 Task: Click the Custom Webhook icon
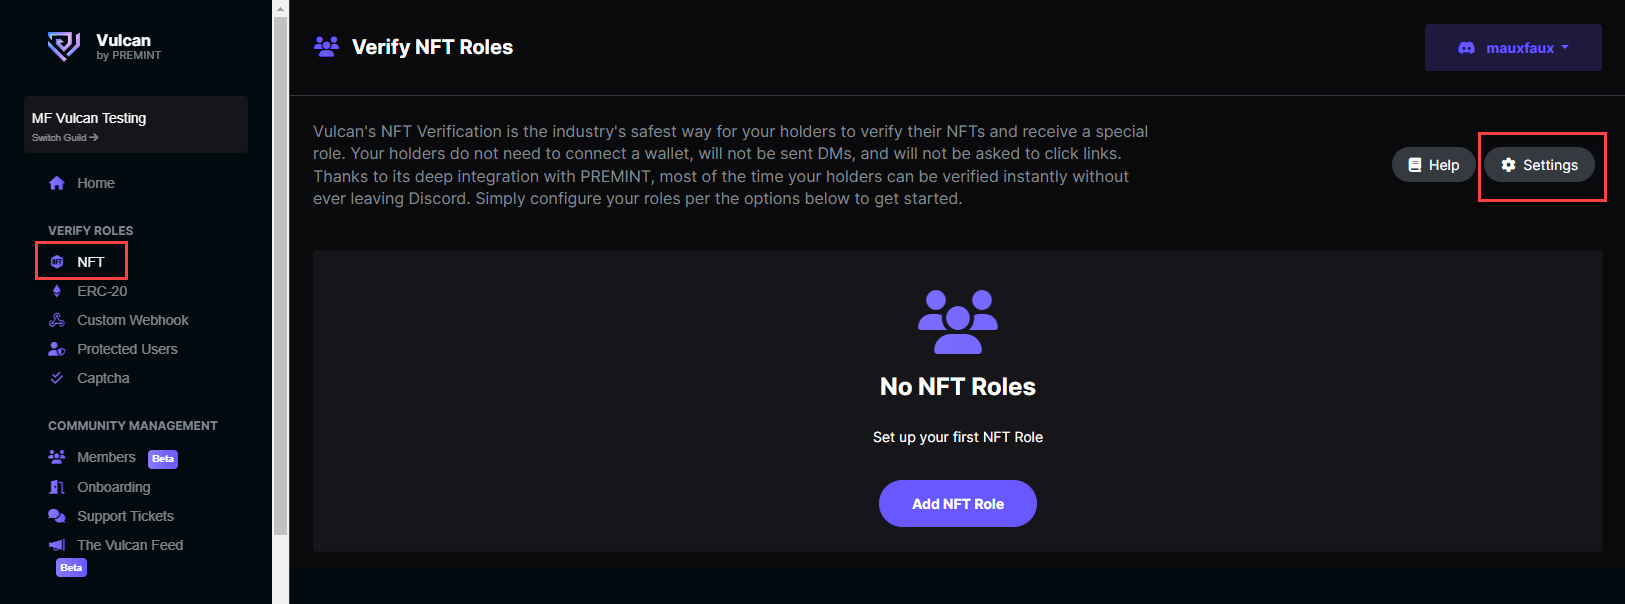pyautogui.click(x=57, y=320)
